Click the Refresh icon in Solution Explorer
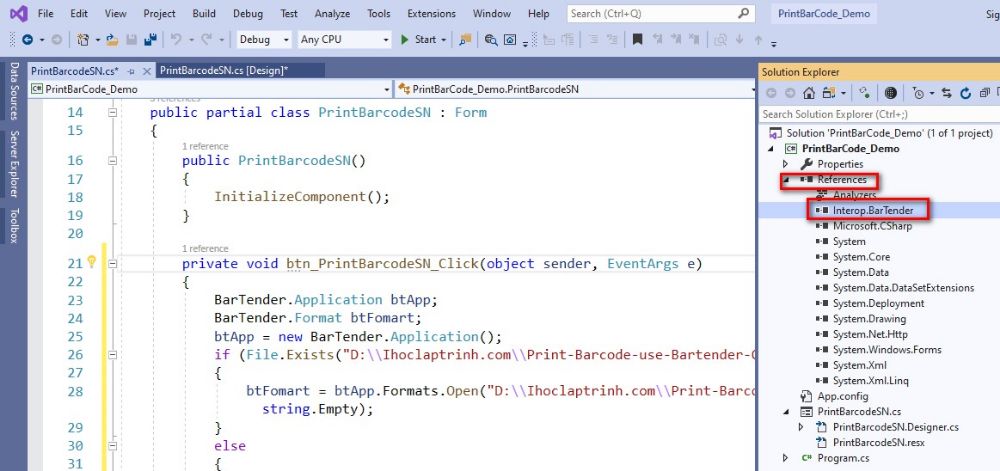Image resolution: width=1000 pixels, height=471 pixels. 966,93
